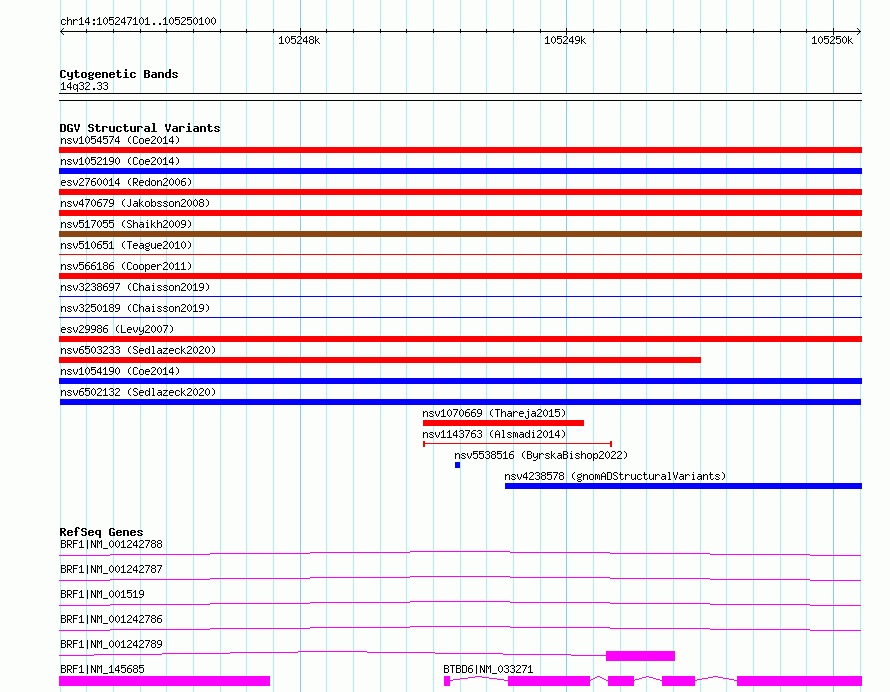Open the nsv4238578 (gnomADStructuralVariants) label
Screen dimensions: 890x692
click(615, 476)
